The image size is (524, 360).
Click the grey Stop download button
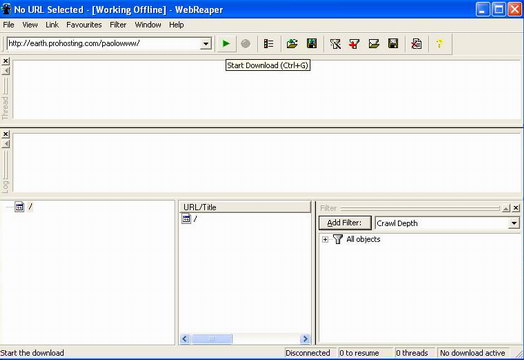pos(246,43)
